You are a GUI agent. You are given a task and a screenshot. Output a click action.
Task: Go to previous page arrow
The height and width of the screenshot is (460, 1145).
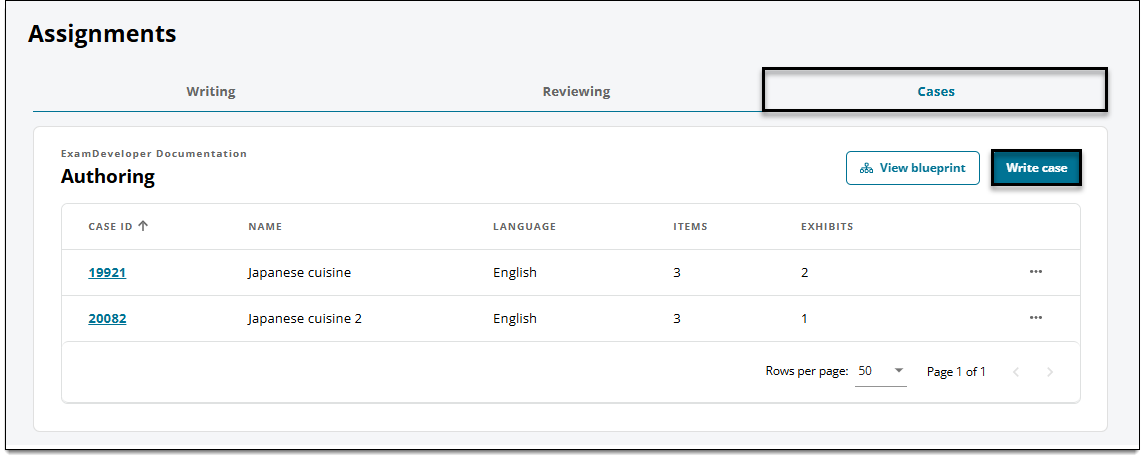[1016, 372]
